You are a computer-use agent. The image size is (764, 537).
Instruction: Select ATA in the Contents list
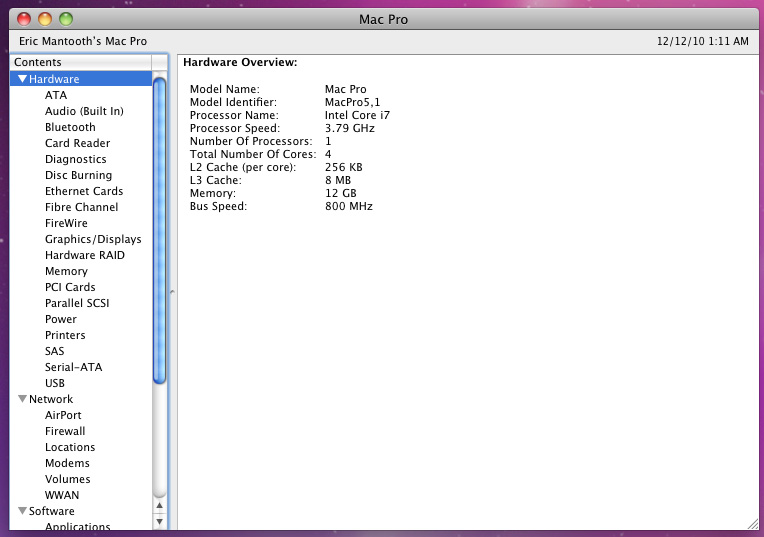pos(56,95)
